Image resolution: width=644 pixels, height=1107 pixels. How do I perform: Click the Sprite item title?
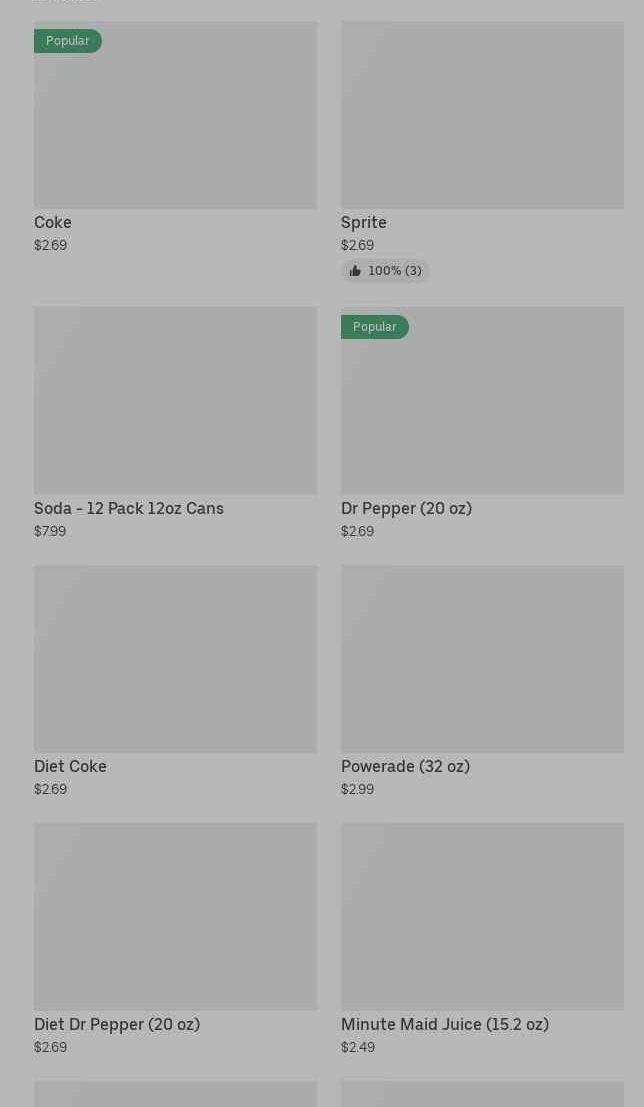click(364, 222)
